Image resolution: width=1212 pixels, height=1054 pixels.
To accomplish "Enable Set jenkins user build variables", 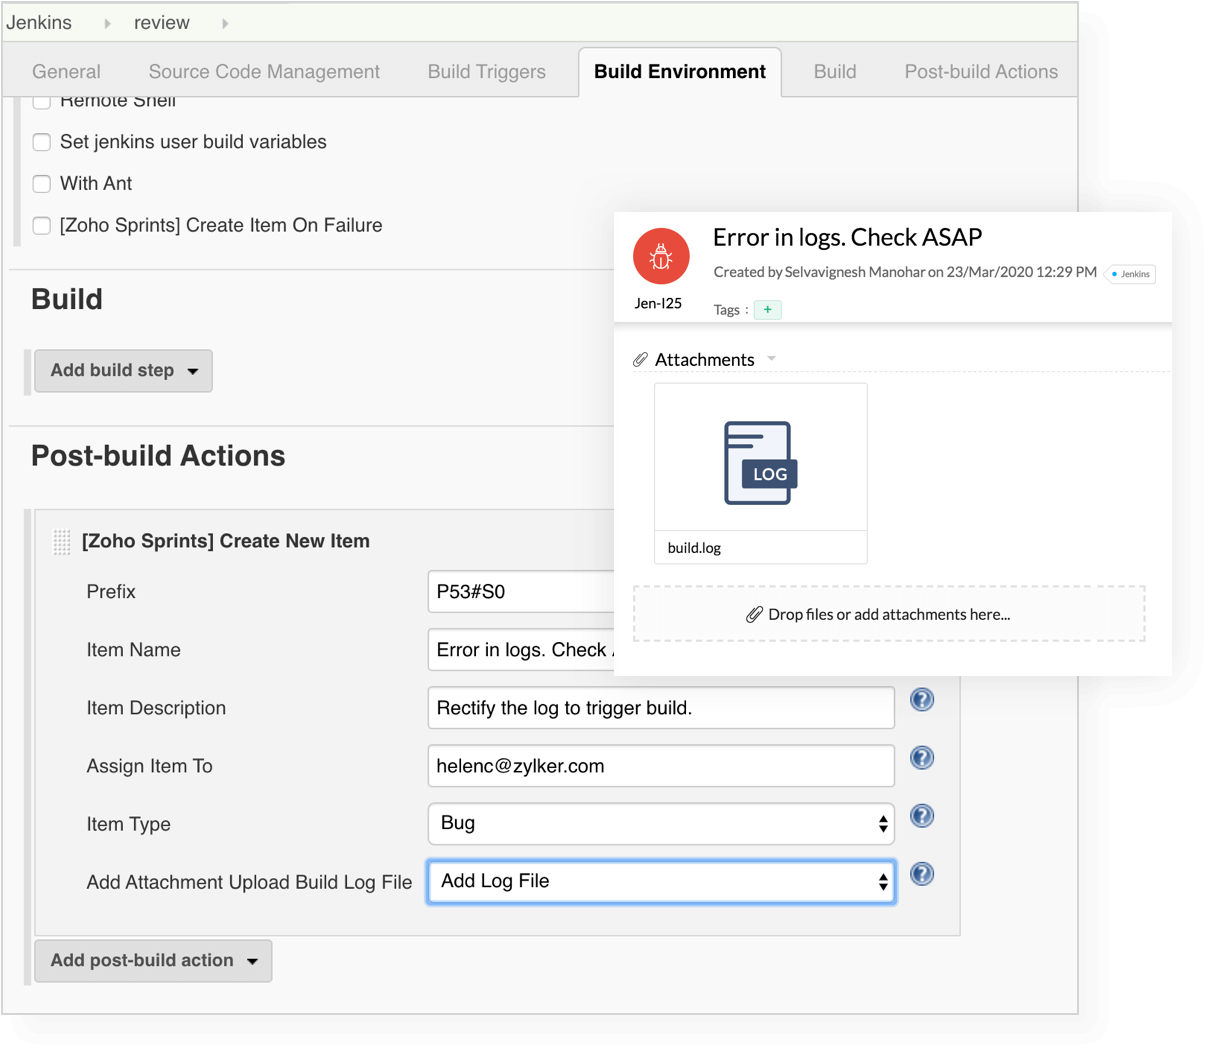I will click(x=42, y=142).
